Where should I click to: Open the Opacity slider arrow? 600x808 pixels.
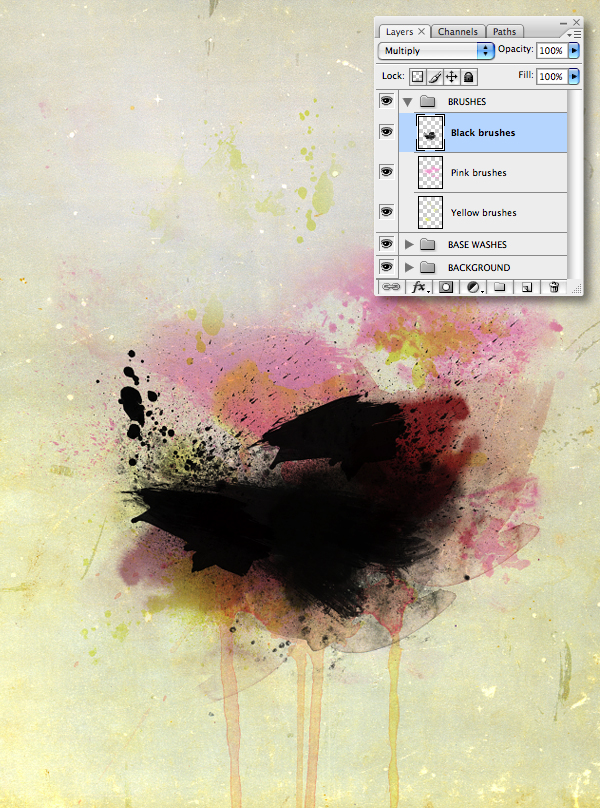[x=574, y=50]
